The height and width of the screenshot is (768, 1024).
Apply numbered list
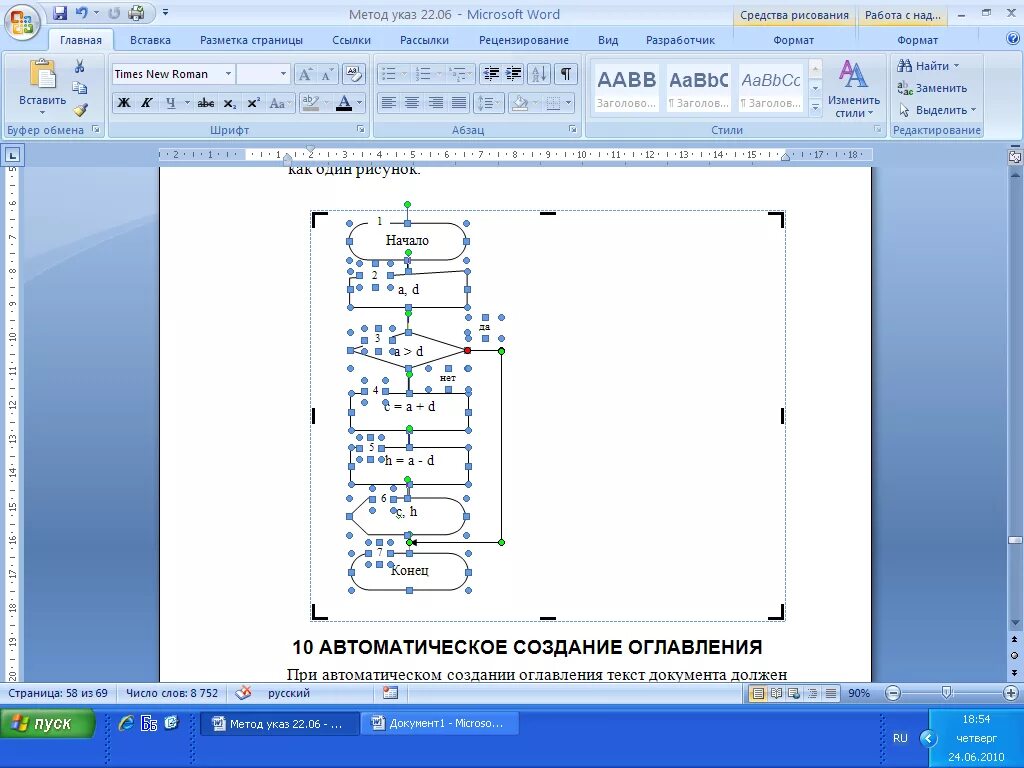(x=423, y=74)
